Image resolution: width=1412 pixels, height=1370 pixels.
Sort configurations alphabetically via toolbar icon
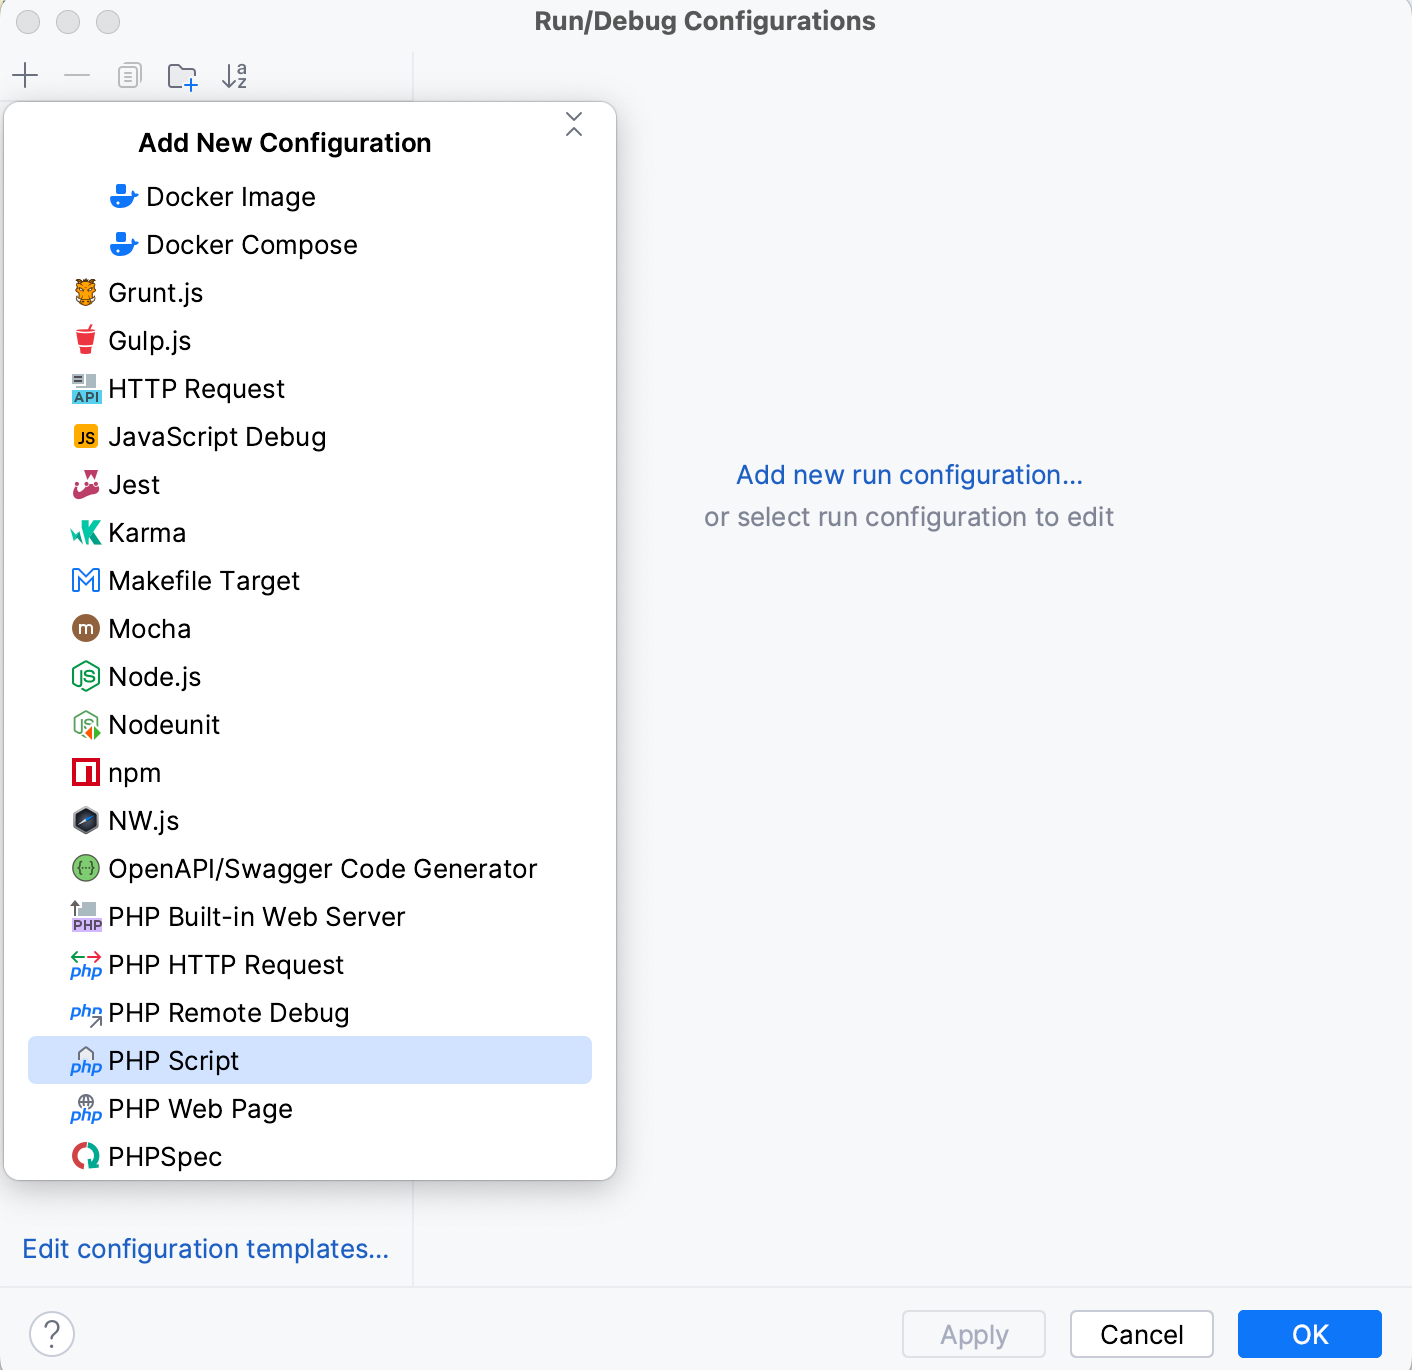pos(235,75)
